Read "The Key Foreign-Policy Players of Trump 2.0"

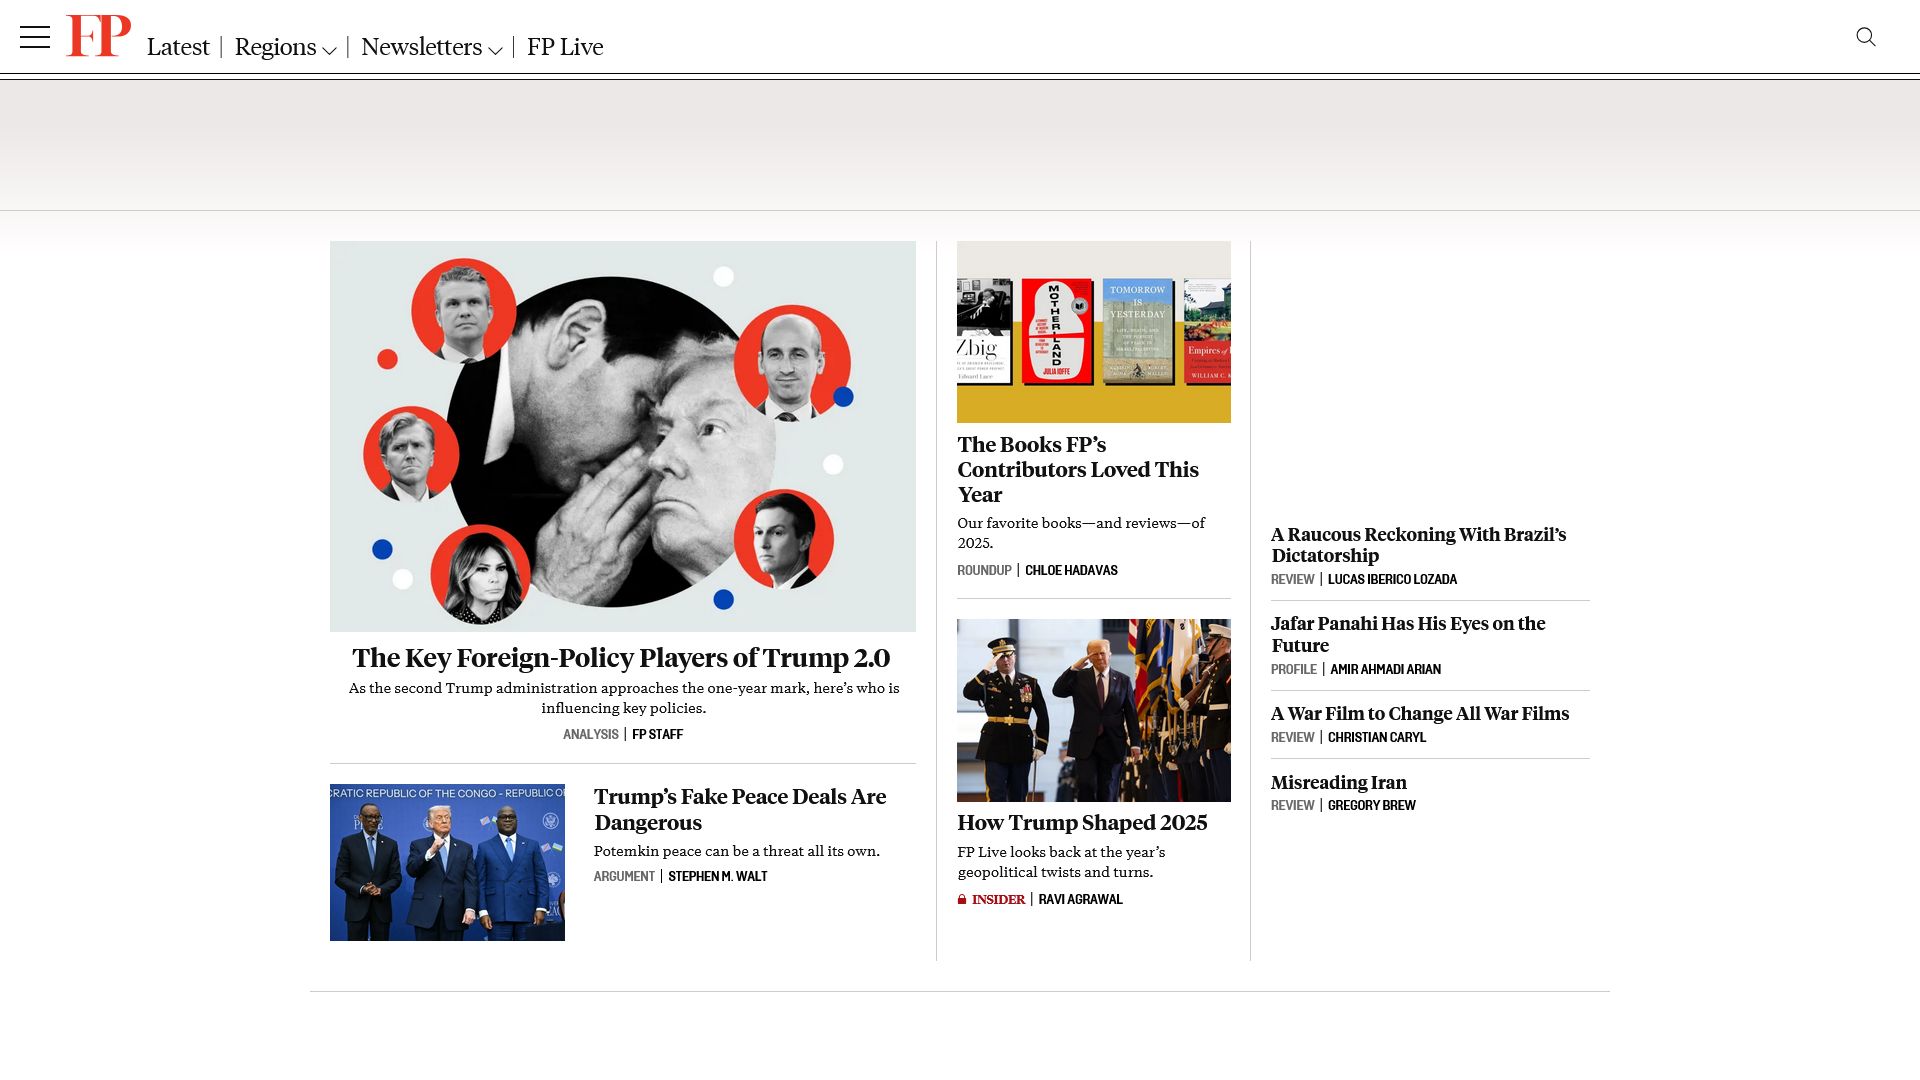click(621, 658)
